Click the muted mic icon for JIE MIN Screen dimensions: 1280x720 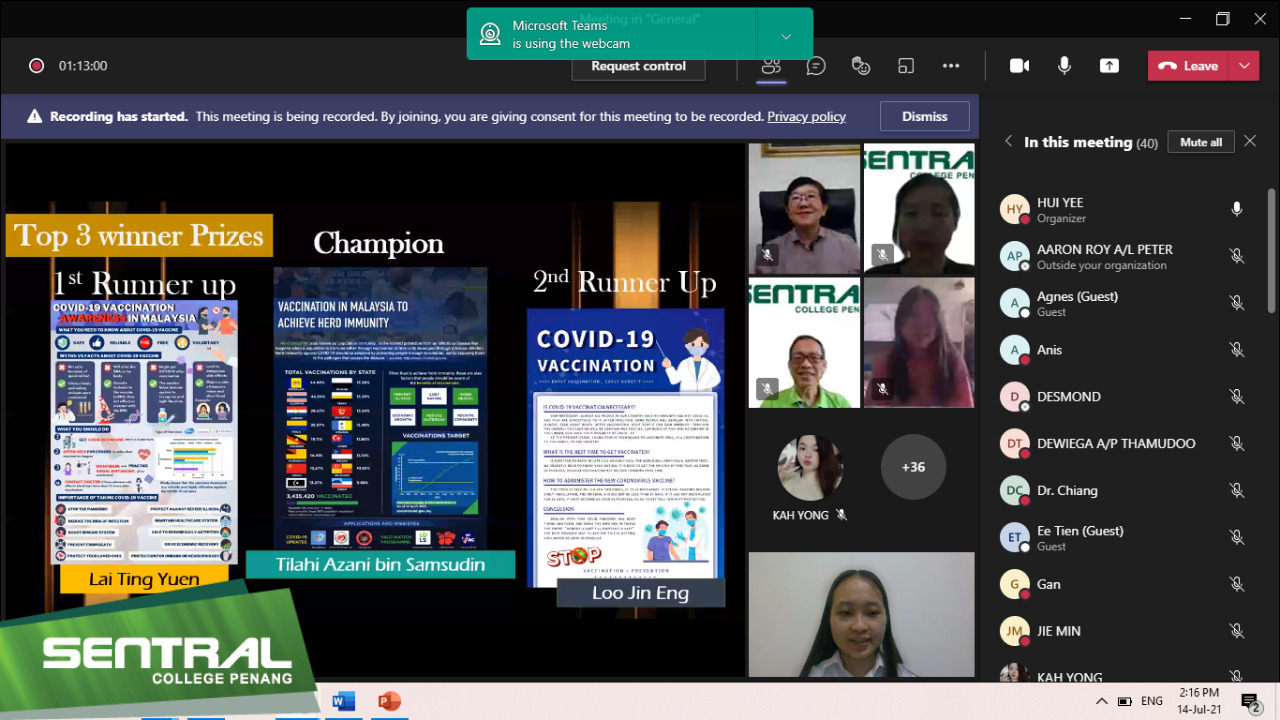[x=1237, y=631]
